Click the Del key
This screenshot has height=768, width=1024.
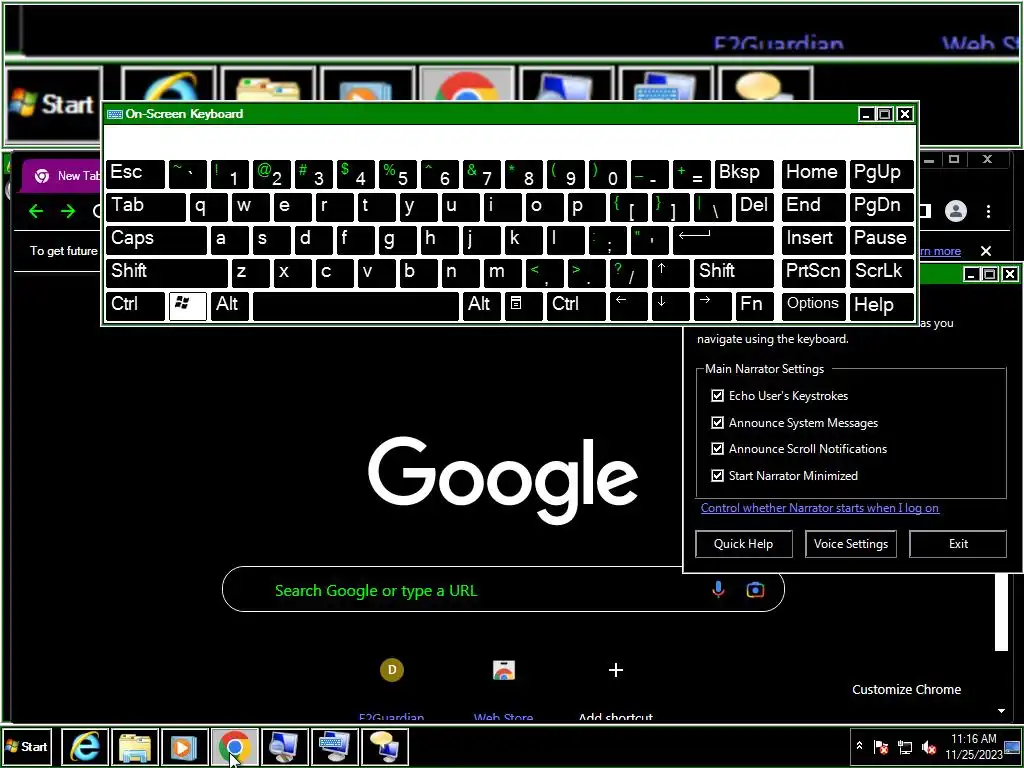pos(754,207)
